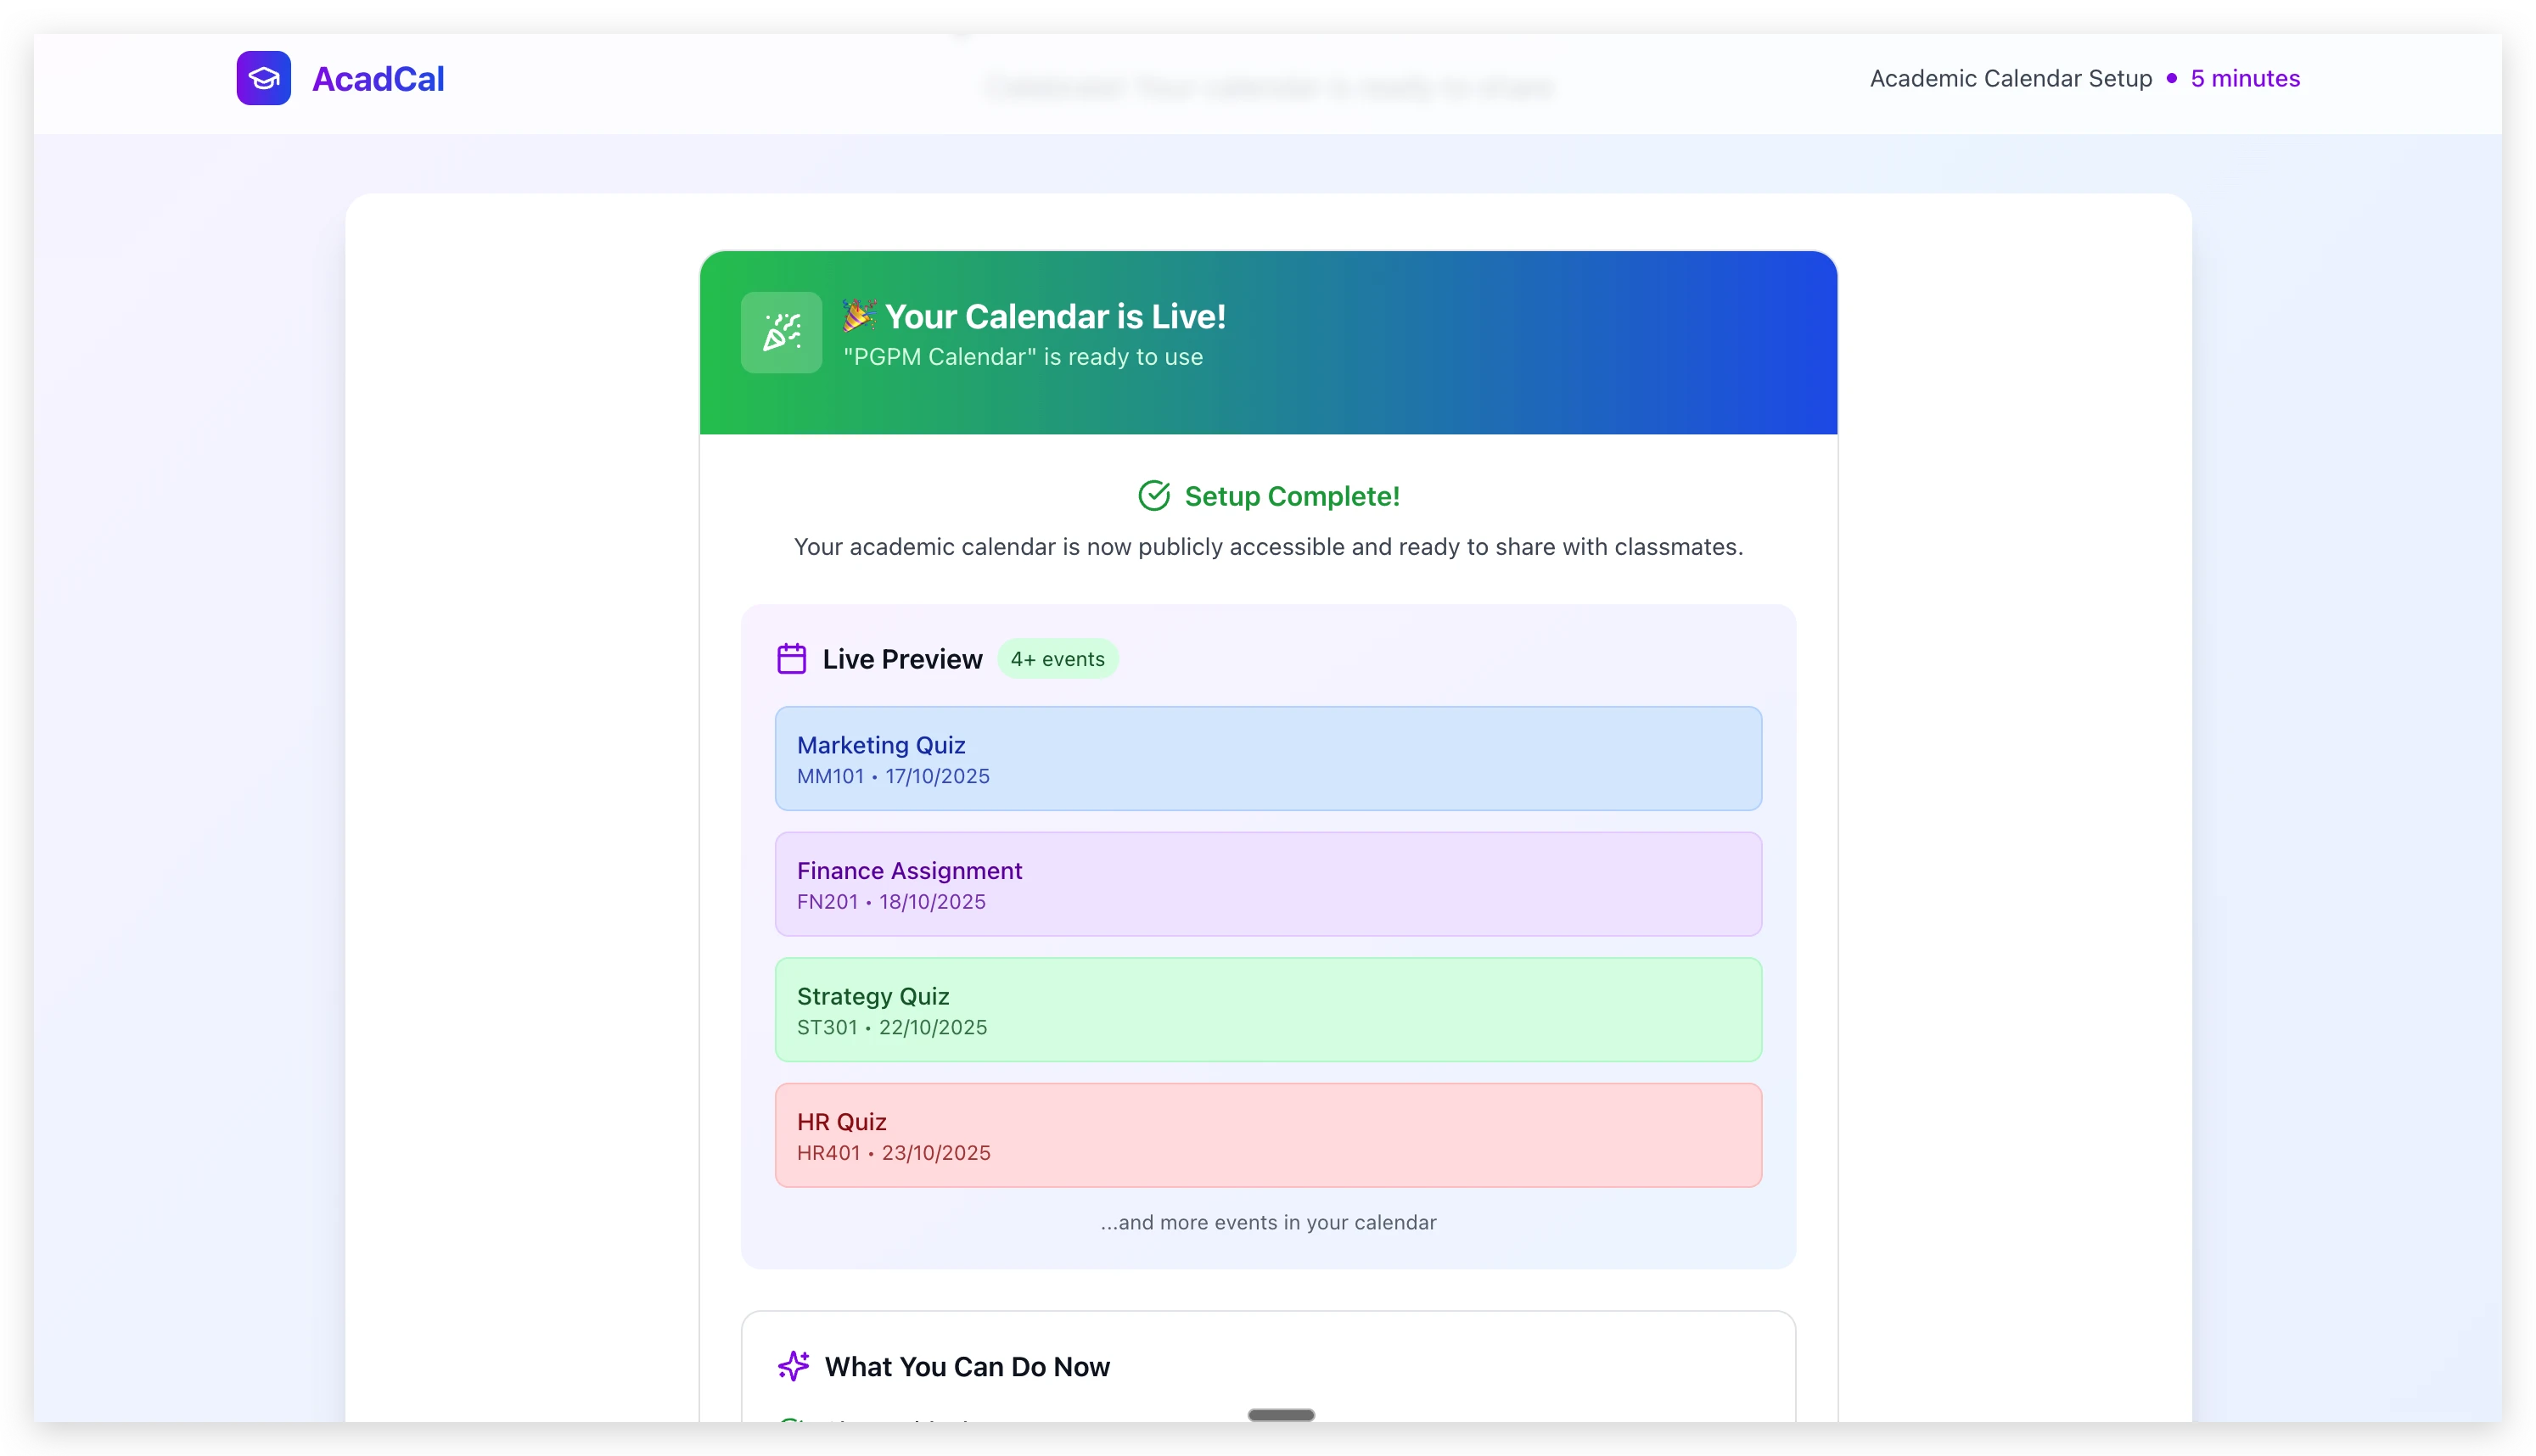Click ...and more events in your calendar text
The width and height of the screenshot is (2536, 1456).
tap(1268, 1221)
